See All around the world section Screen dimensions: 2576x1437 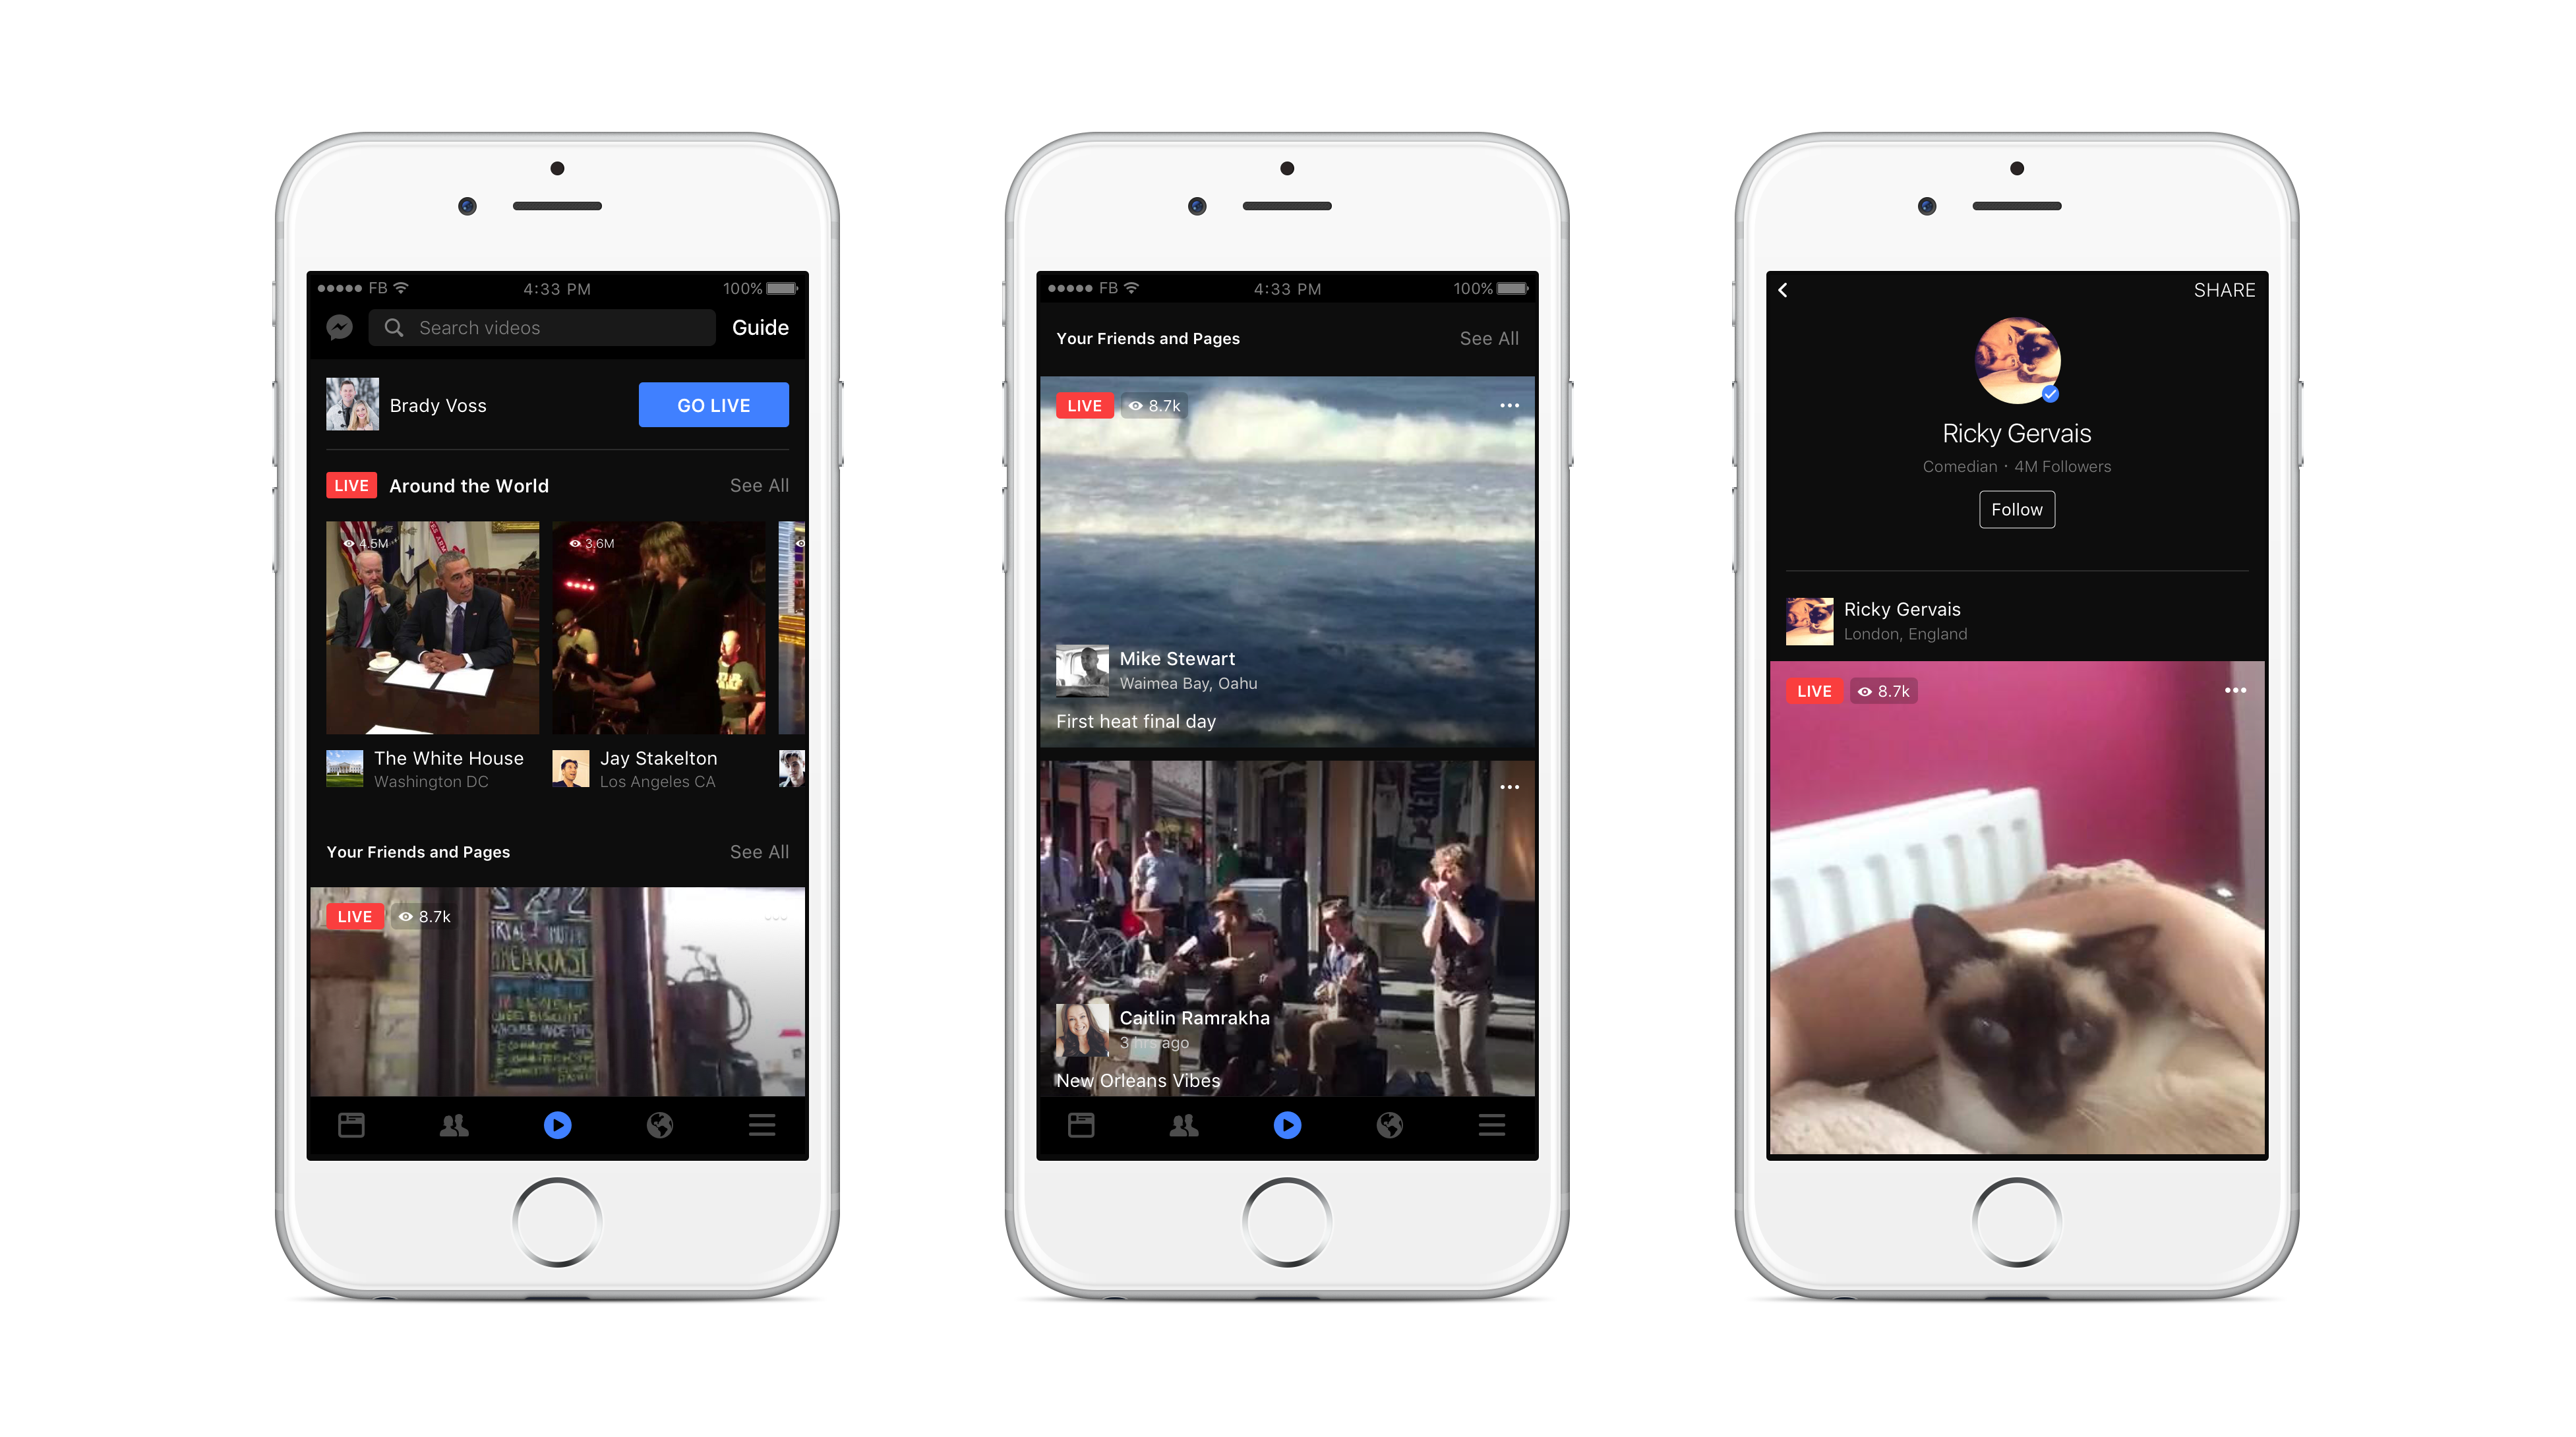[x=759, y=485]
